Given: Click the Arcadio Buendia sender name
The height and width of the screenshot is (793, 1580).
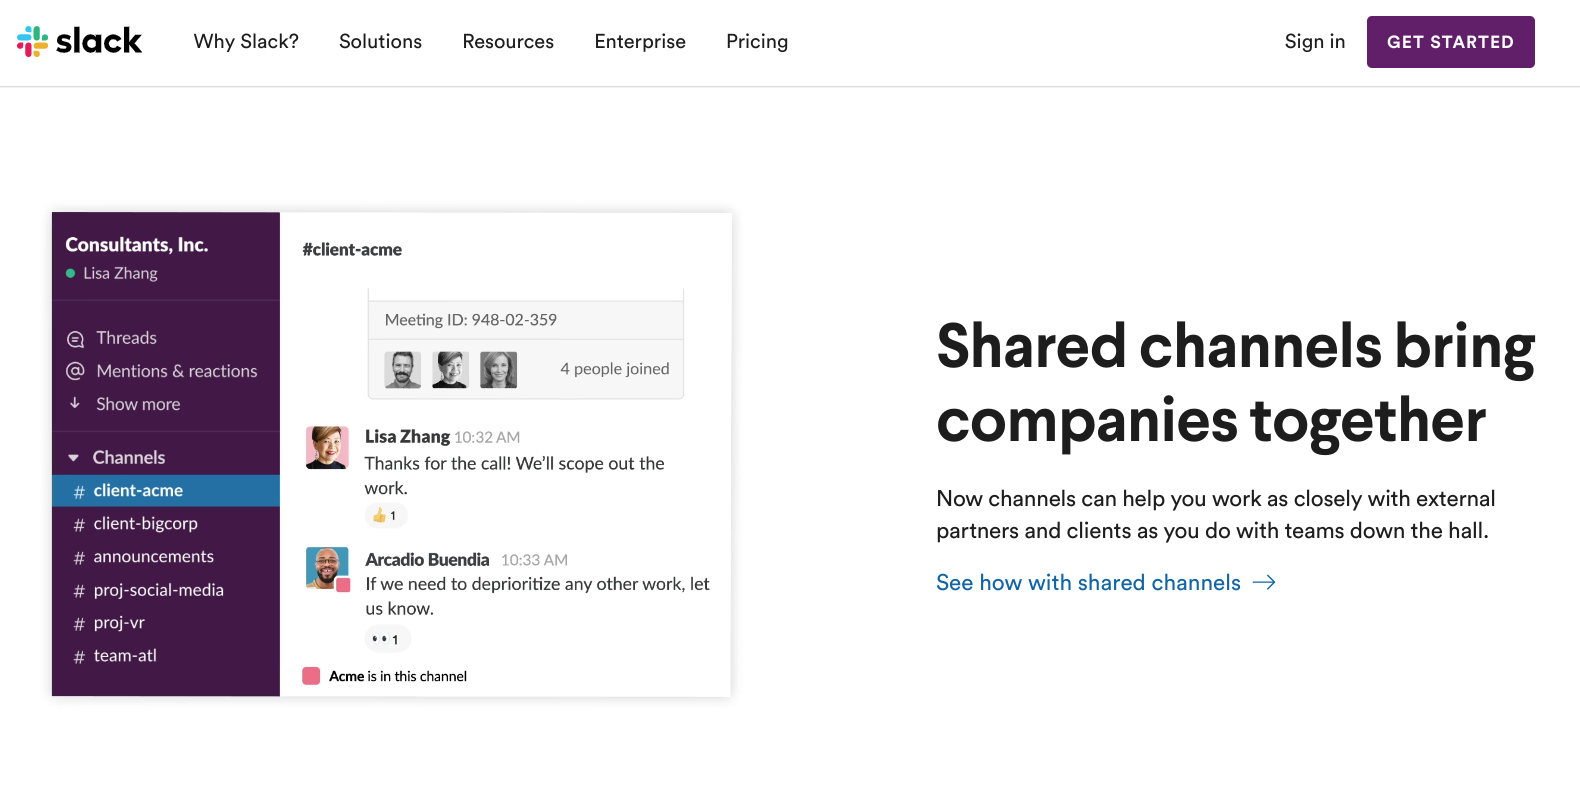Looking at the screenshot, I should [427, 559].
